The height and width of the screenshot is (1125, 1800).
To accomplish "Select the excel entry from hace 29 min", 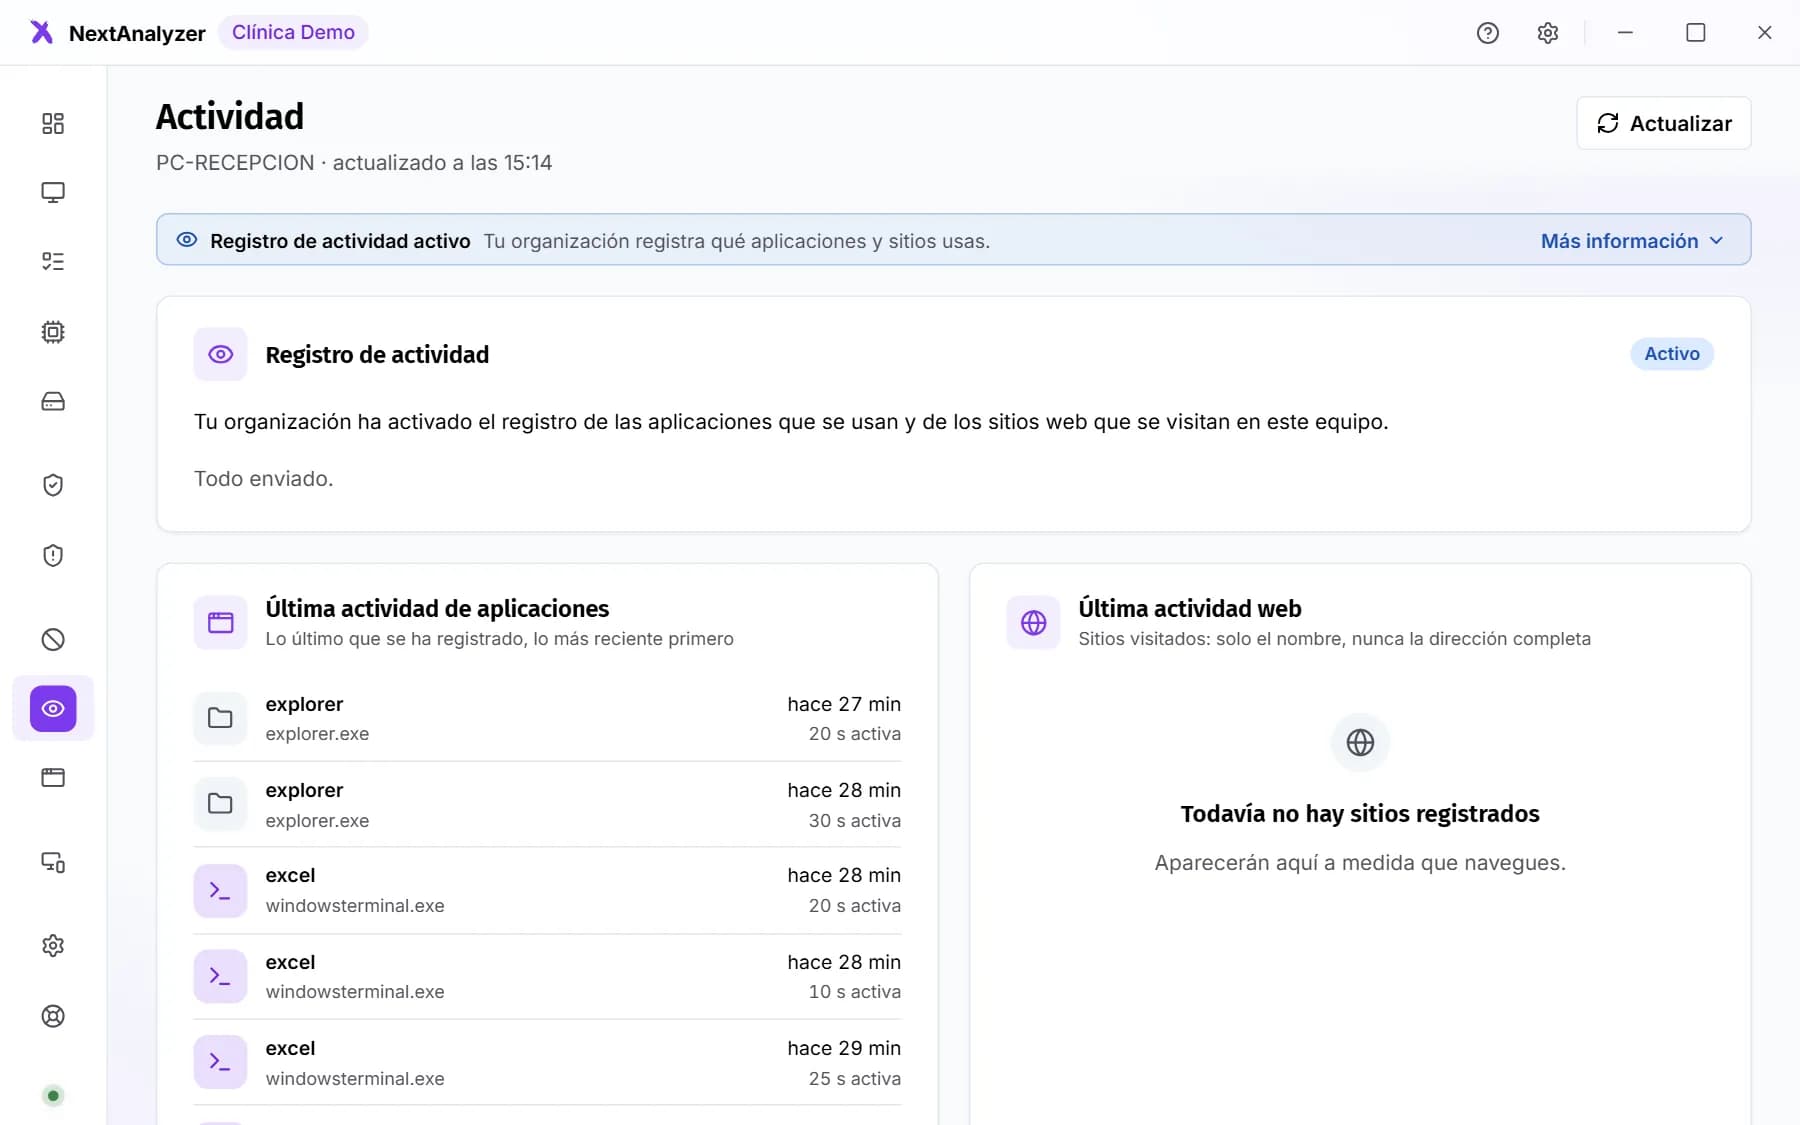I will [x=547, y=1062].
